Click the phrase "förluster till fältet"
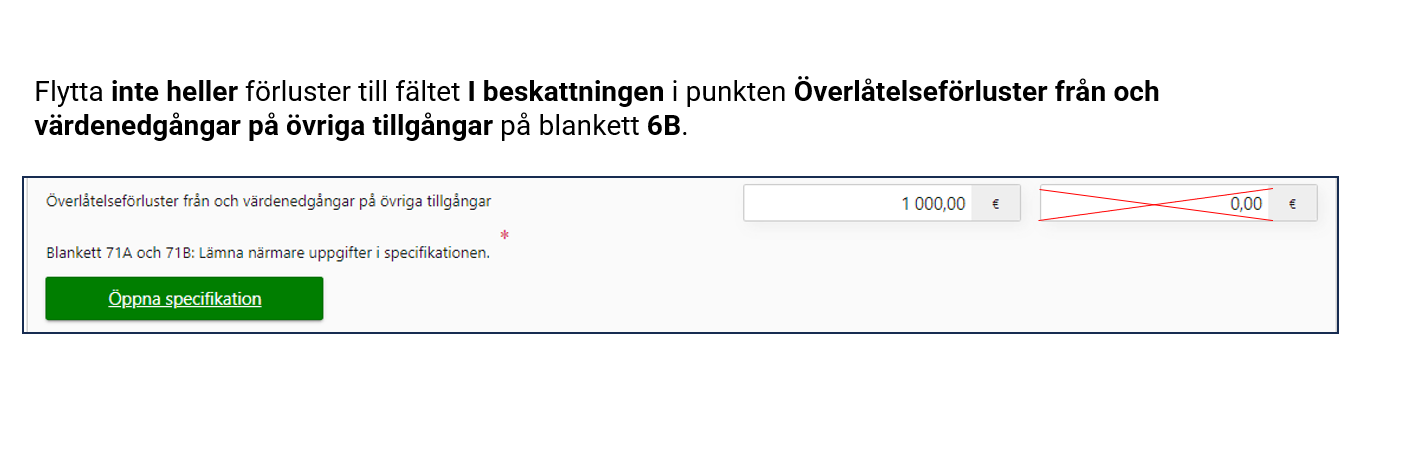 pos(352,93)
